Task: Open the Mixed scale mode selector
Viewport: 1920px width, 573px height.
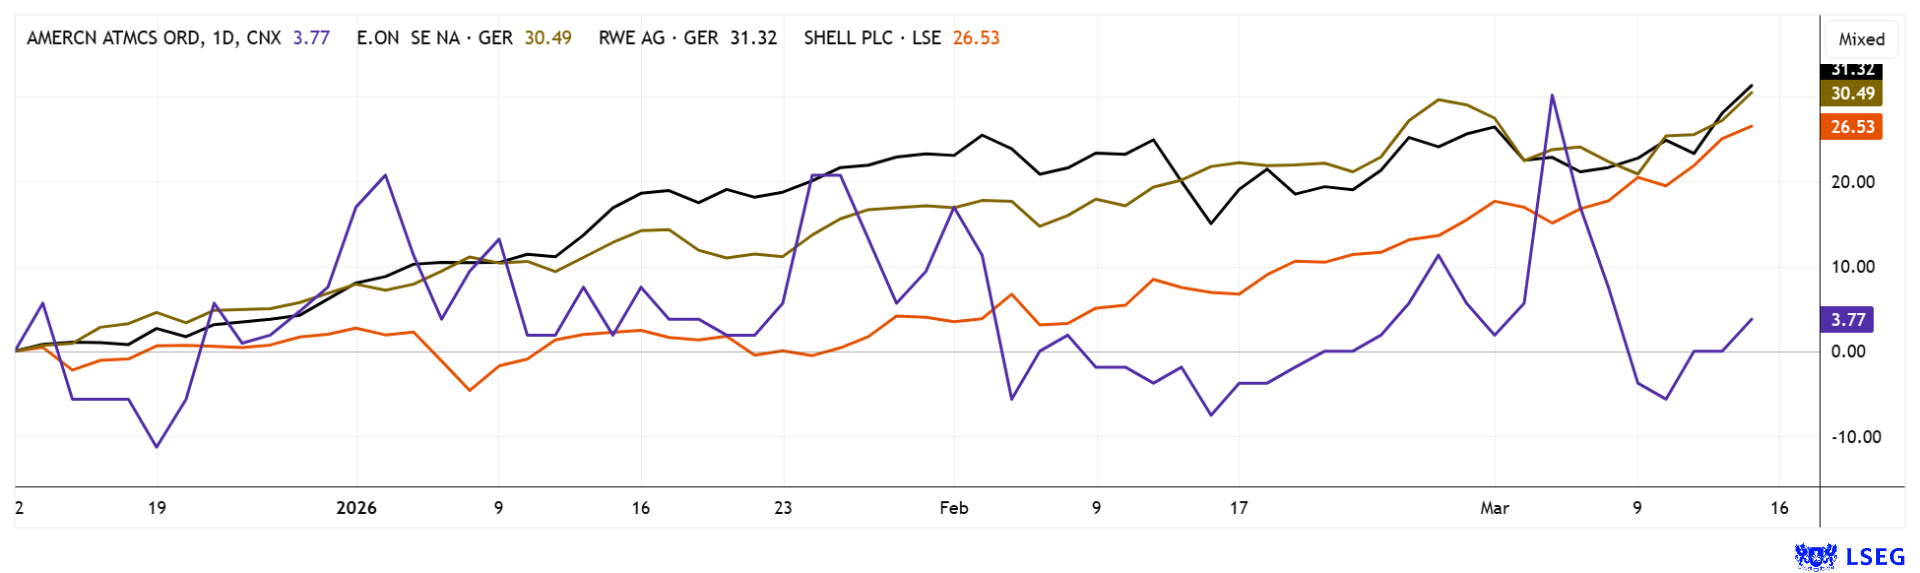Action: point(1861,39)
